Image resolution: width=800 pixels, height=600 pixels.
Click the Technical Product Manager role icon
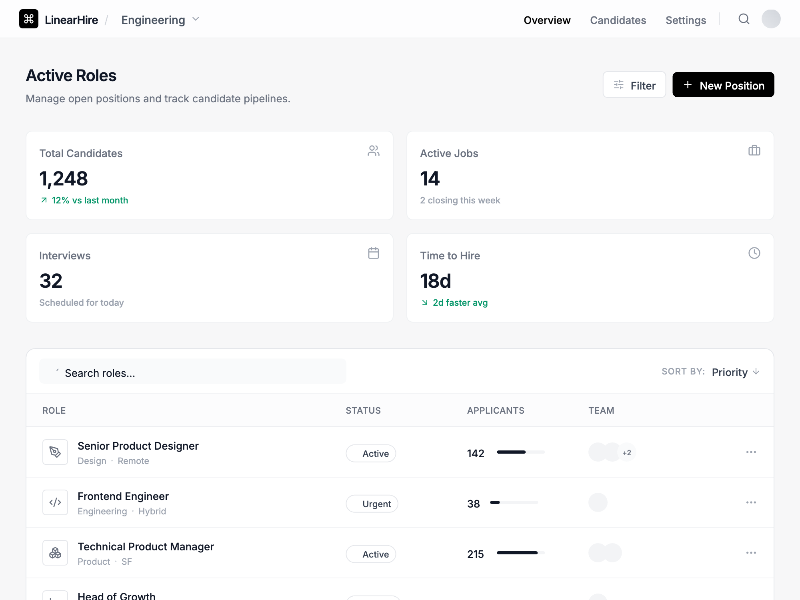coord(55,553)
